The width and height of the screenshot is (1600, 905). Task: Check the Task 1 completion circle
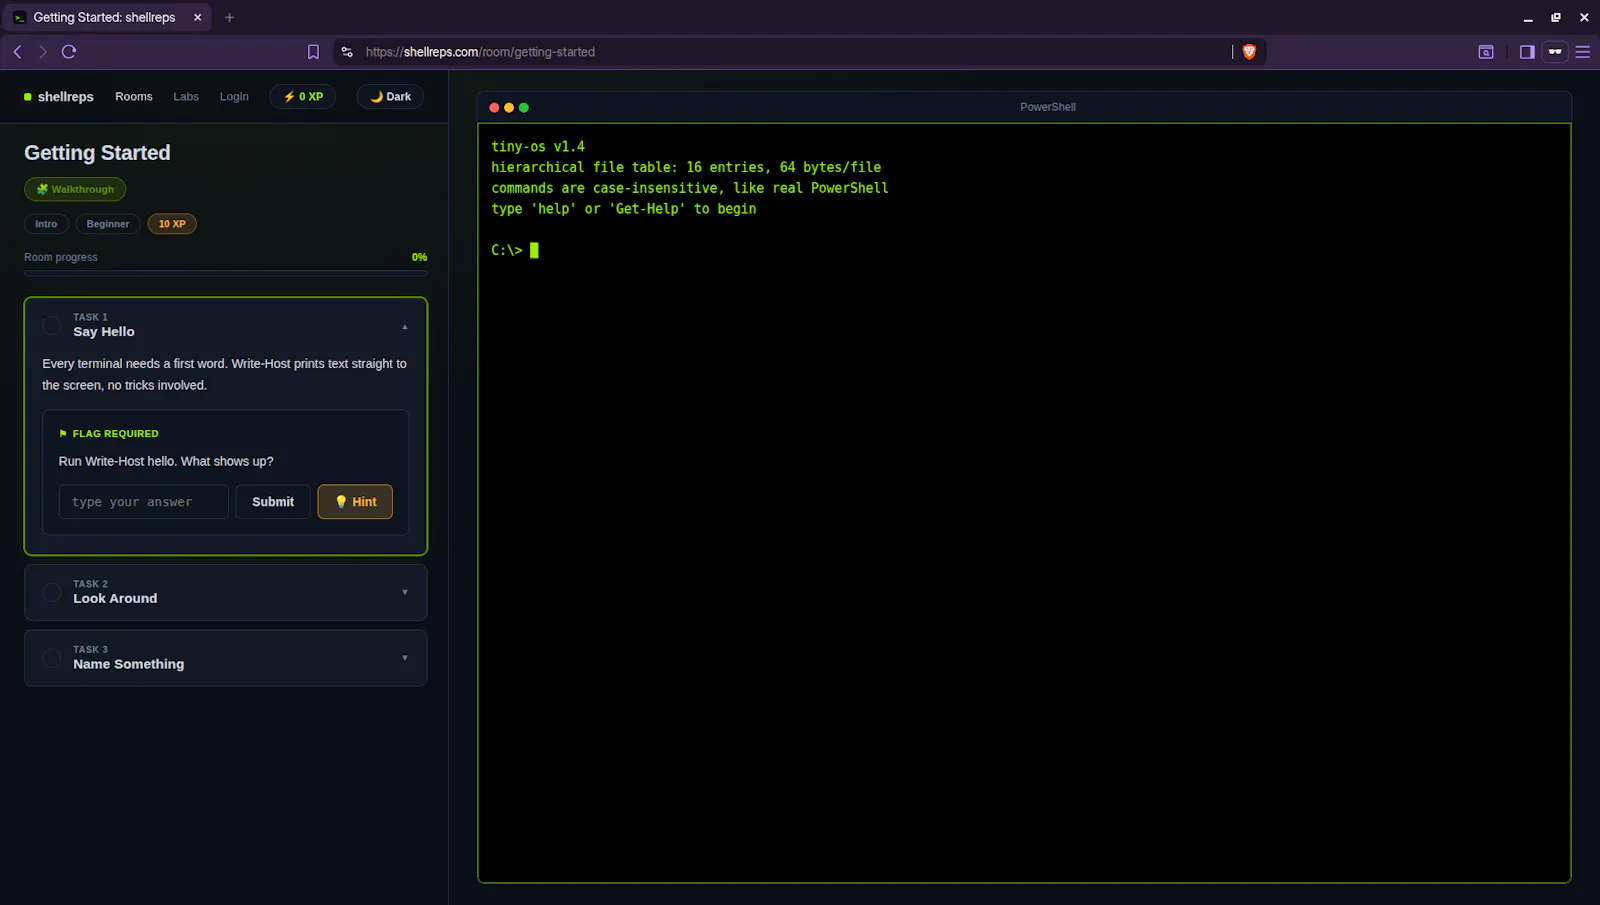(x=52, y=325)
